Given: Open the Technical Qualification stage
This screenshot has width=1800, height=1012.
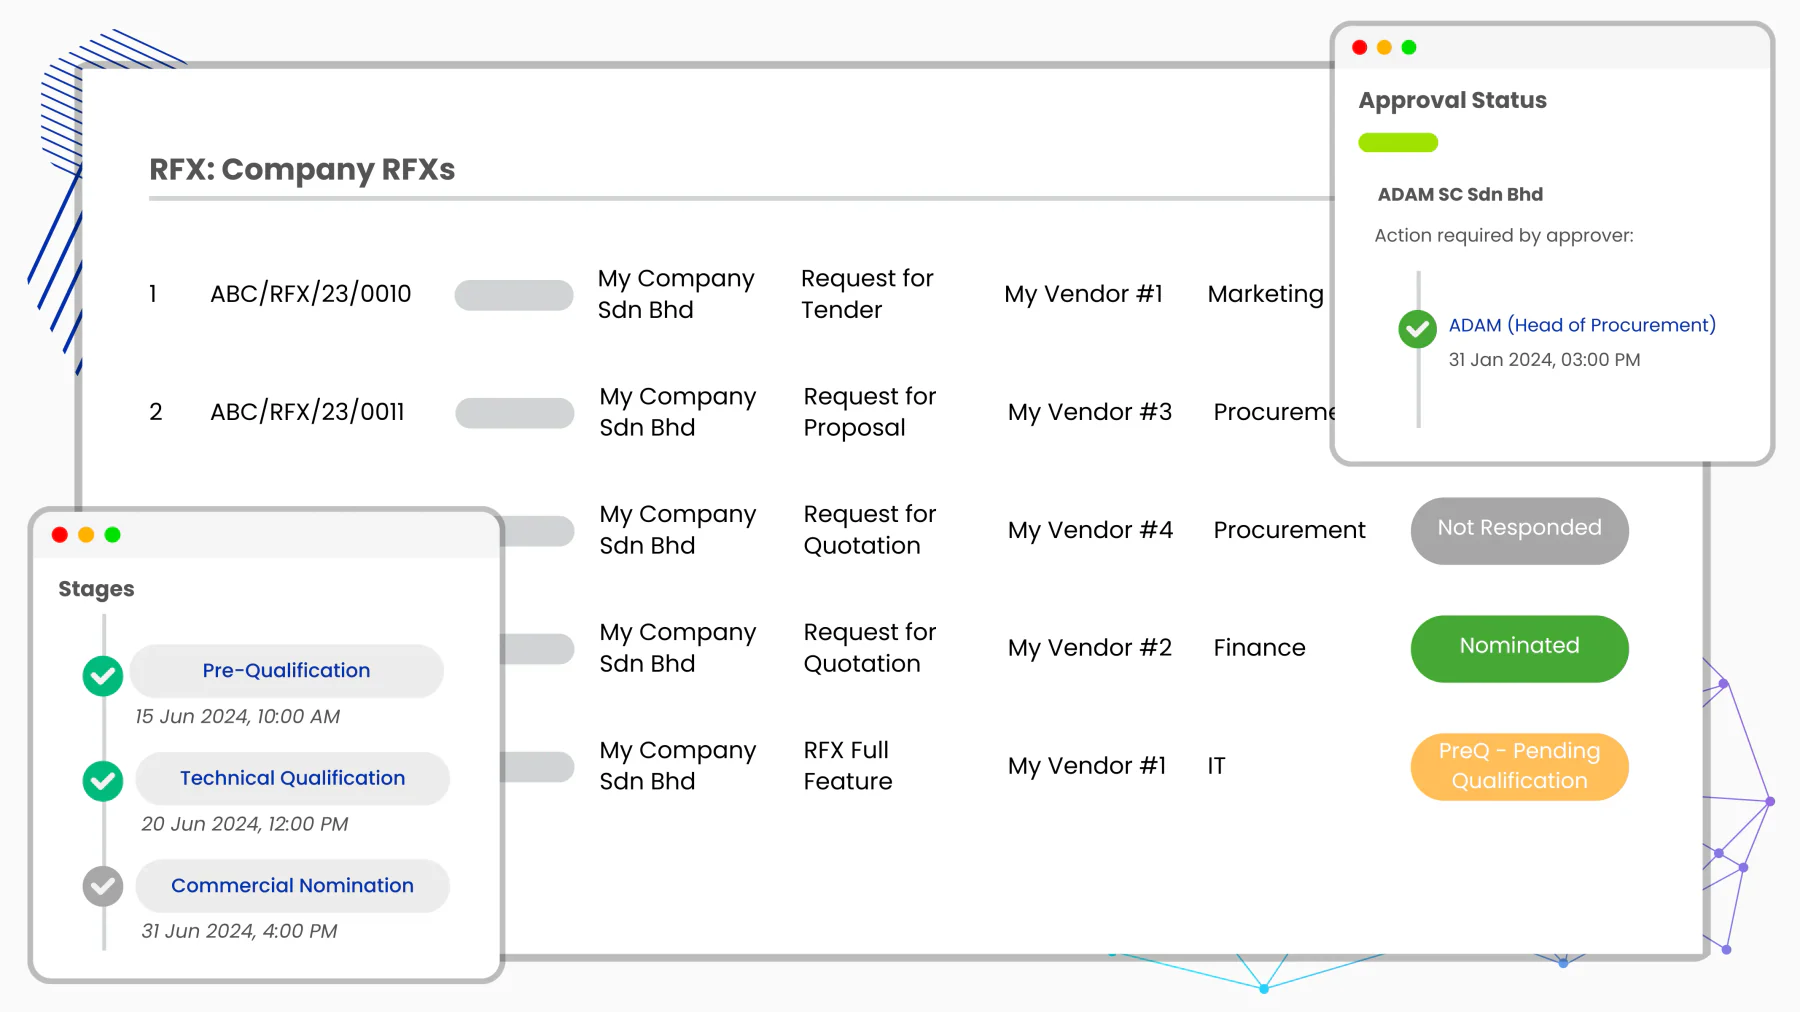Looking at the screenshot, I should [x=293, y=778].
